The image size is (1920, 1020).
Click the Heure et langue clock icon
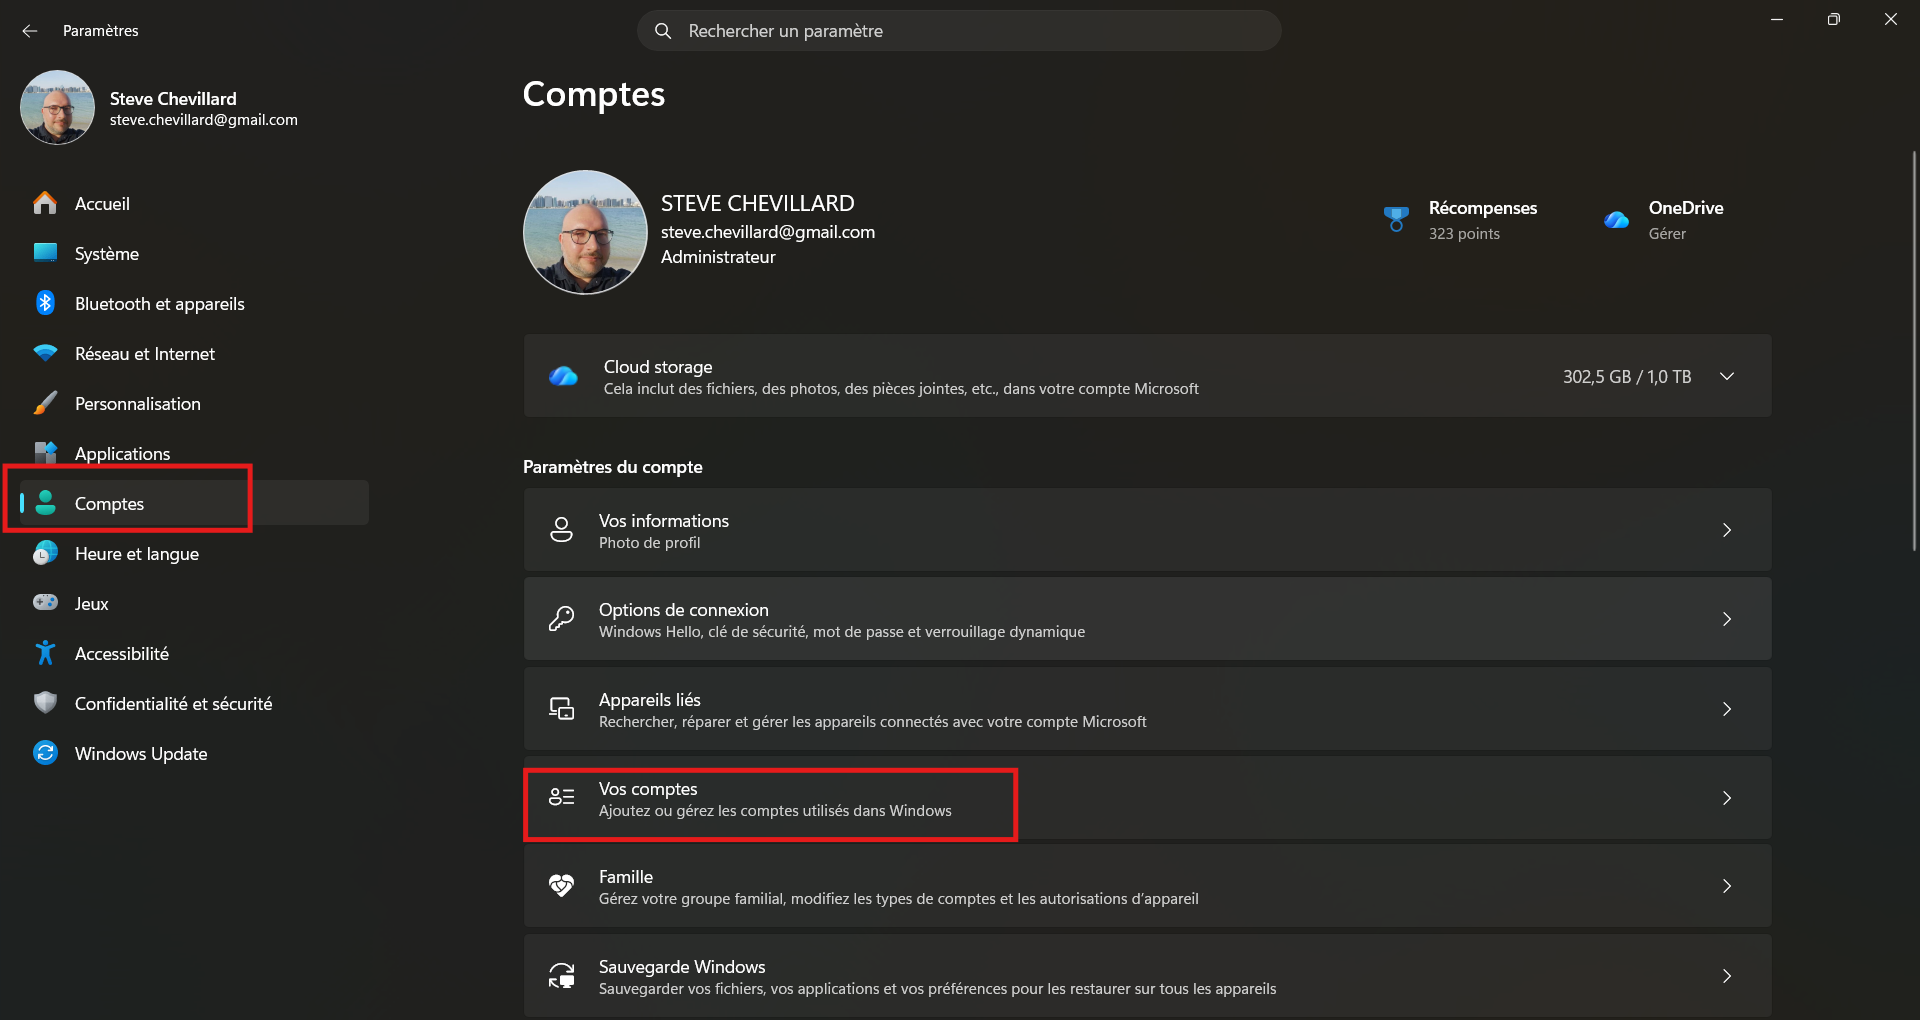(x=45, y=553)
